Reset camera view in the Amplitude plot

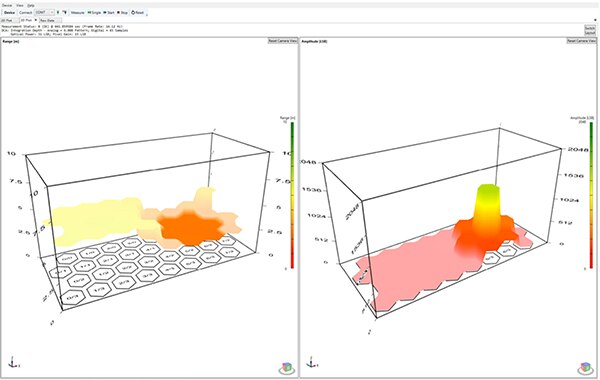[581, 41]
